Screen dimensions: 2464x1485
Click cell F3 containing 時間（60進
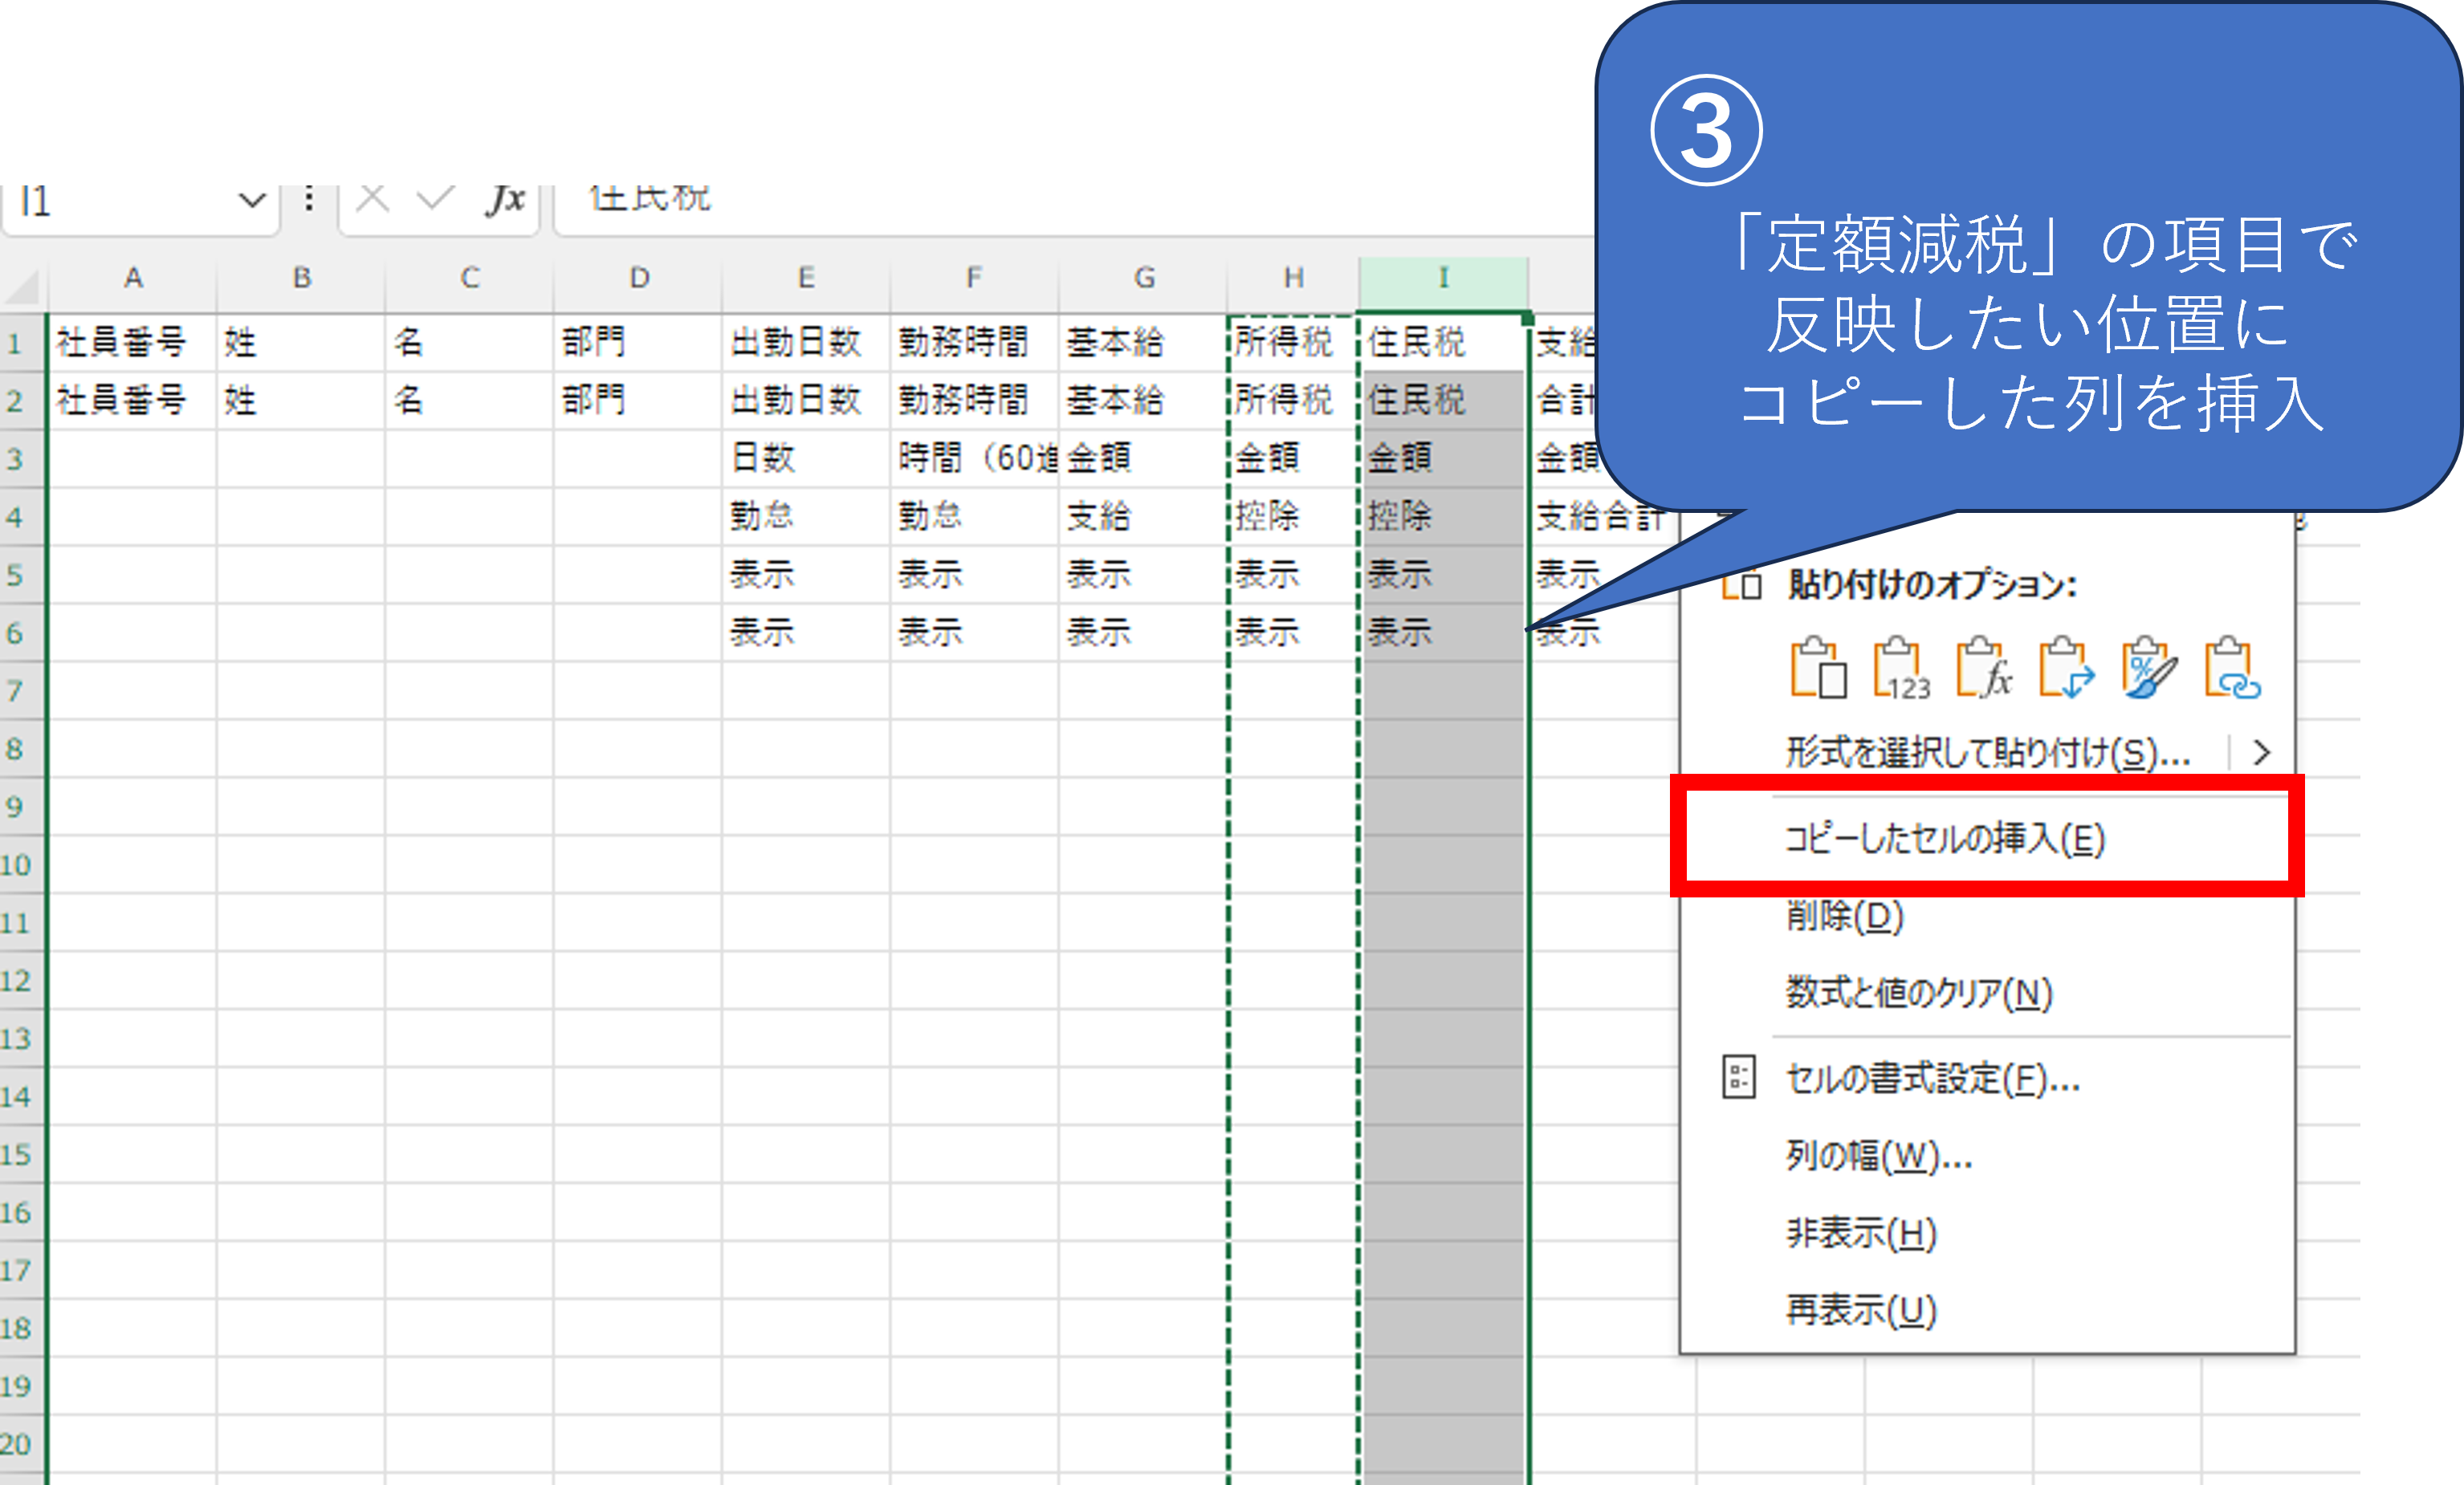pyautogui.click(x=974, y=459)
